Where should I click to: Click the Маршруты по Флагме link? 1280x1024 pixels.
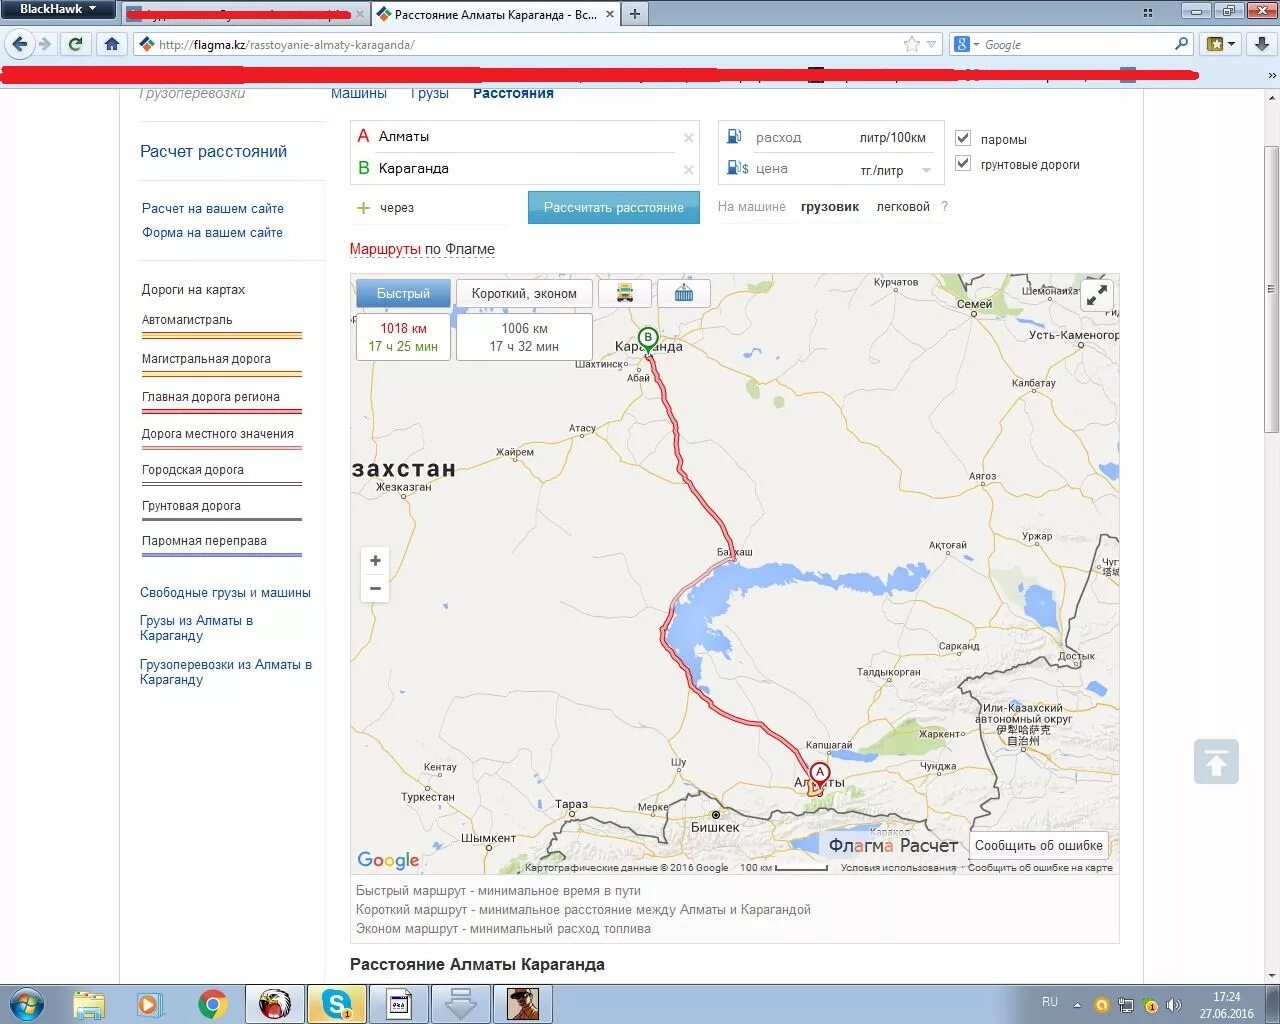422,249
